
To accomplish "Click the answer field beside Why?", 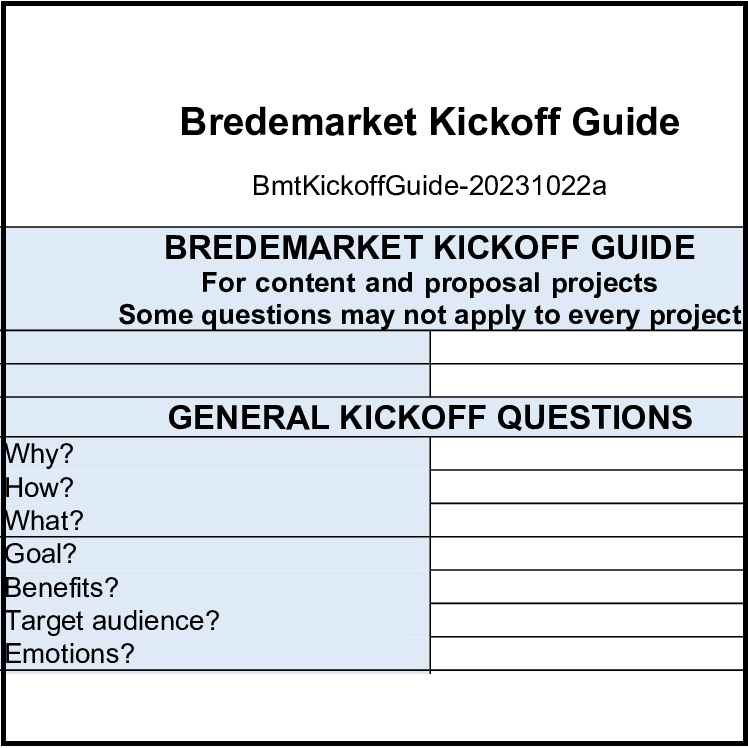I will 588,454.
